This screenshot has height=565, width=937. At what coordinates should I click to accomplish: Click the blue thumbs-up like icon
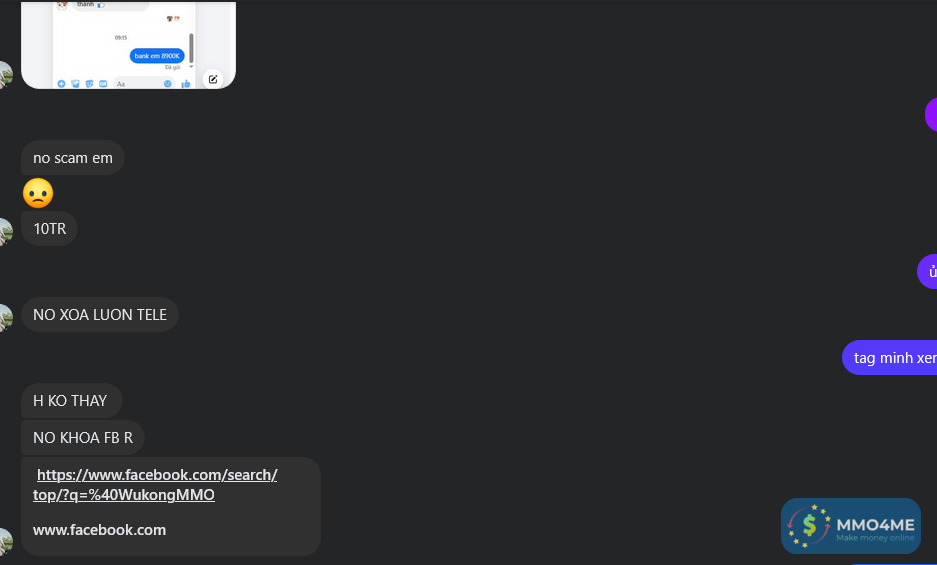(x=186, y=84)
